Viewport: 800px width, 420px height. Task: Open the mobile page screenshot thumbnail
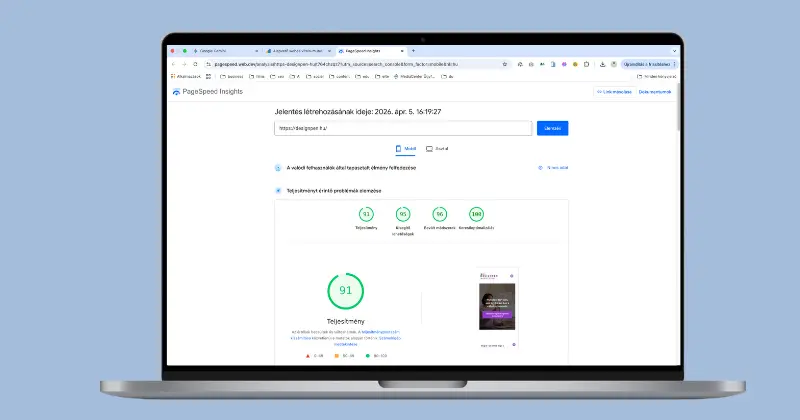coord(497,307)
